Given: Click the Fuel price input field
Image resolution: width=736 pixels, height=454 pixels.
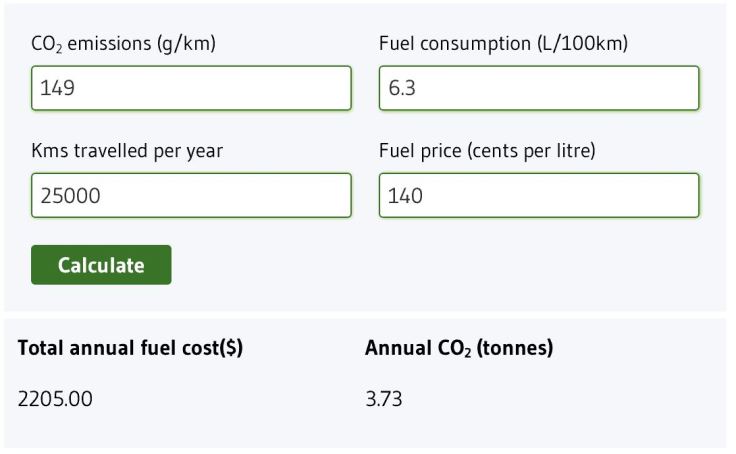Looking at the screenshot, I should click(x=538, y=196).
